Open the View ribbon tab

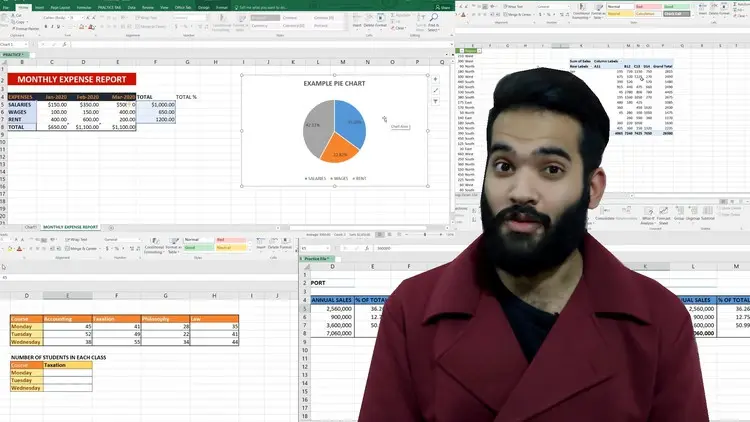point(164,8)
